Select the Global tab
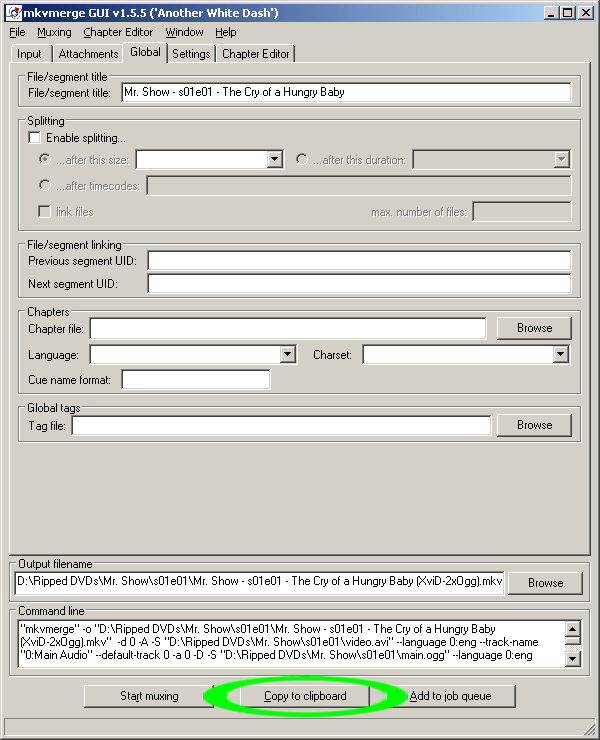Screen dimensions: 600x740 click(145, 52)
